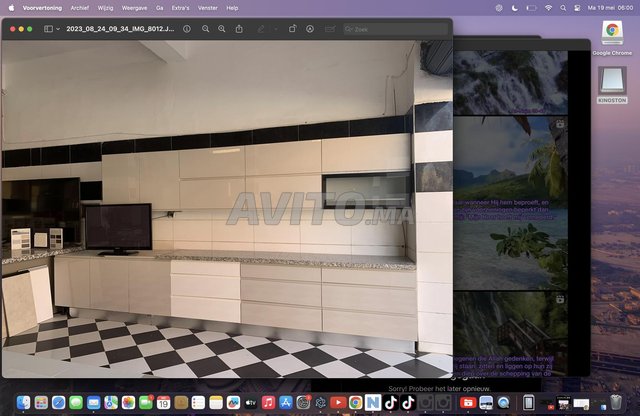Select the markup pen highlight tool

coord(261,29)
